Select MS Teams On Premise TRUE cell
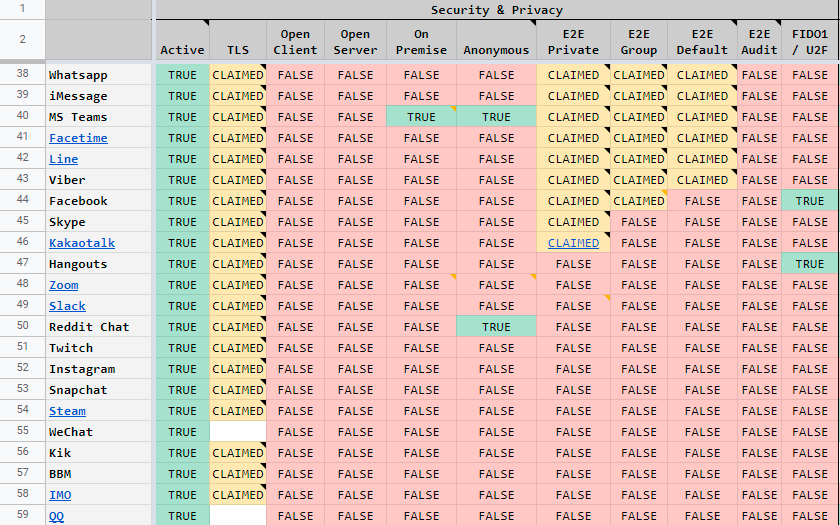This screenshot has height=525, width=840. point(421,117)
